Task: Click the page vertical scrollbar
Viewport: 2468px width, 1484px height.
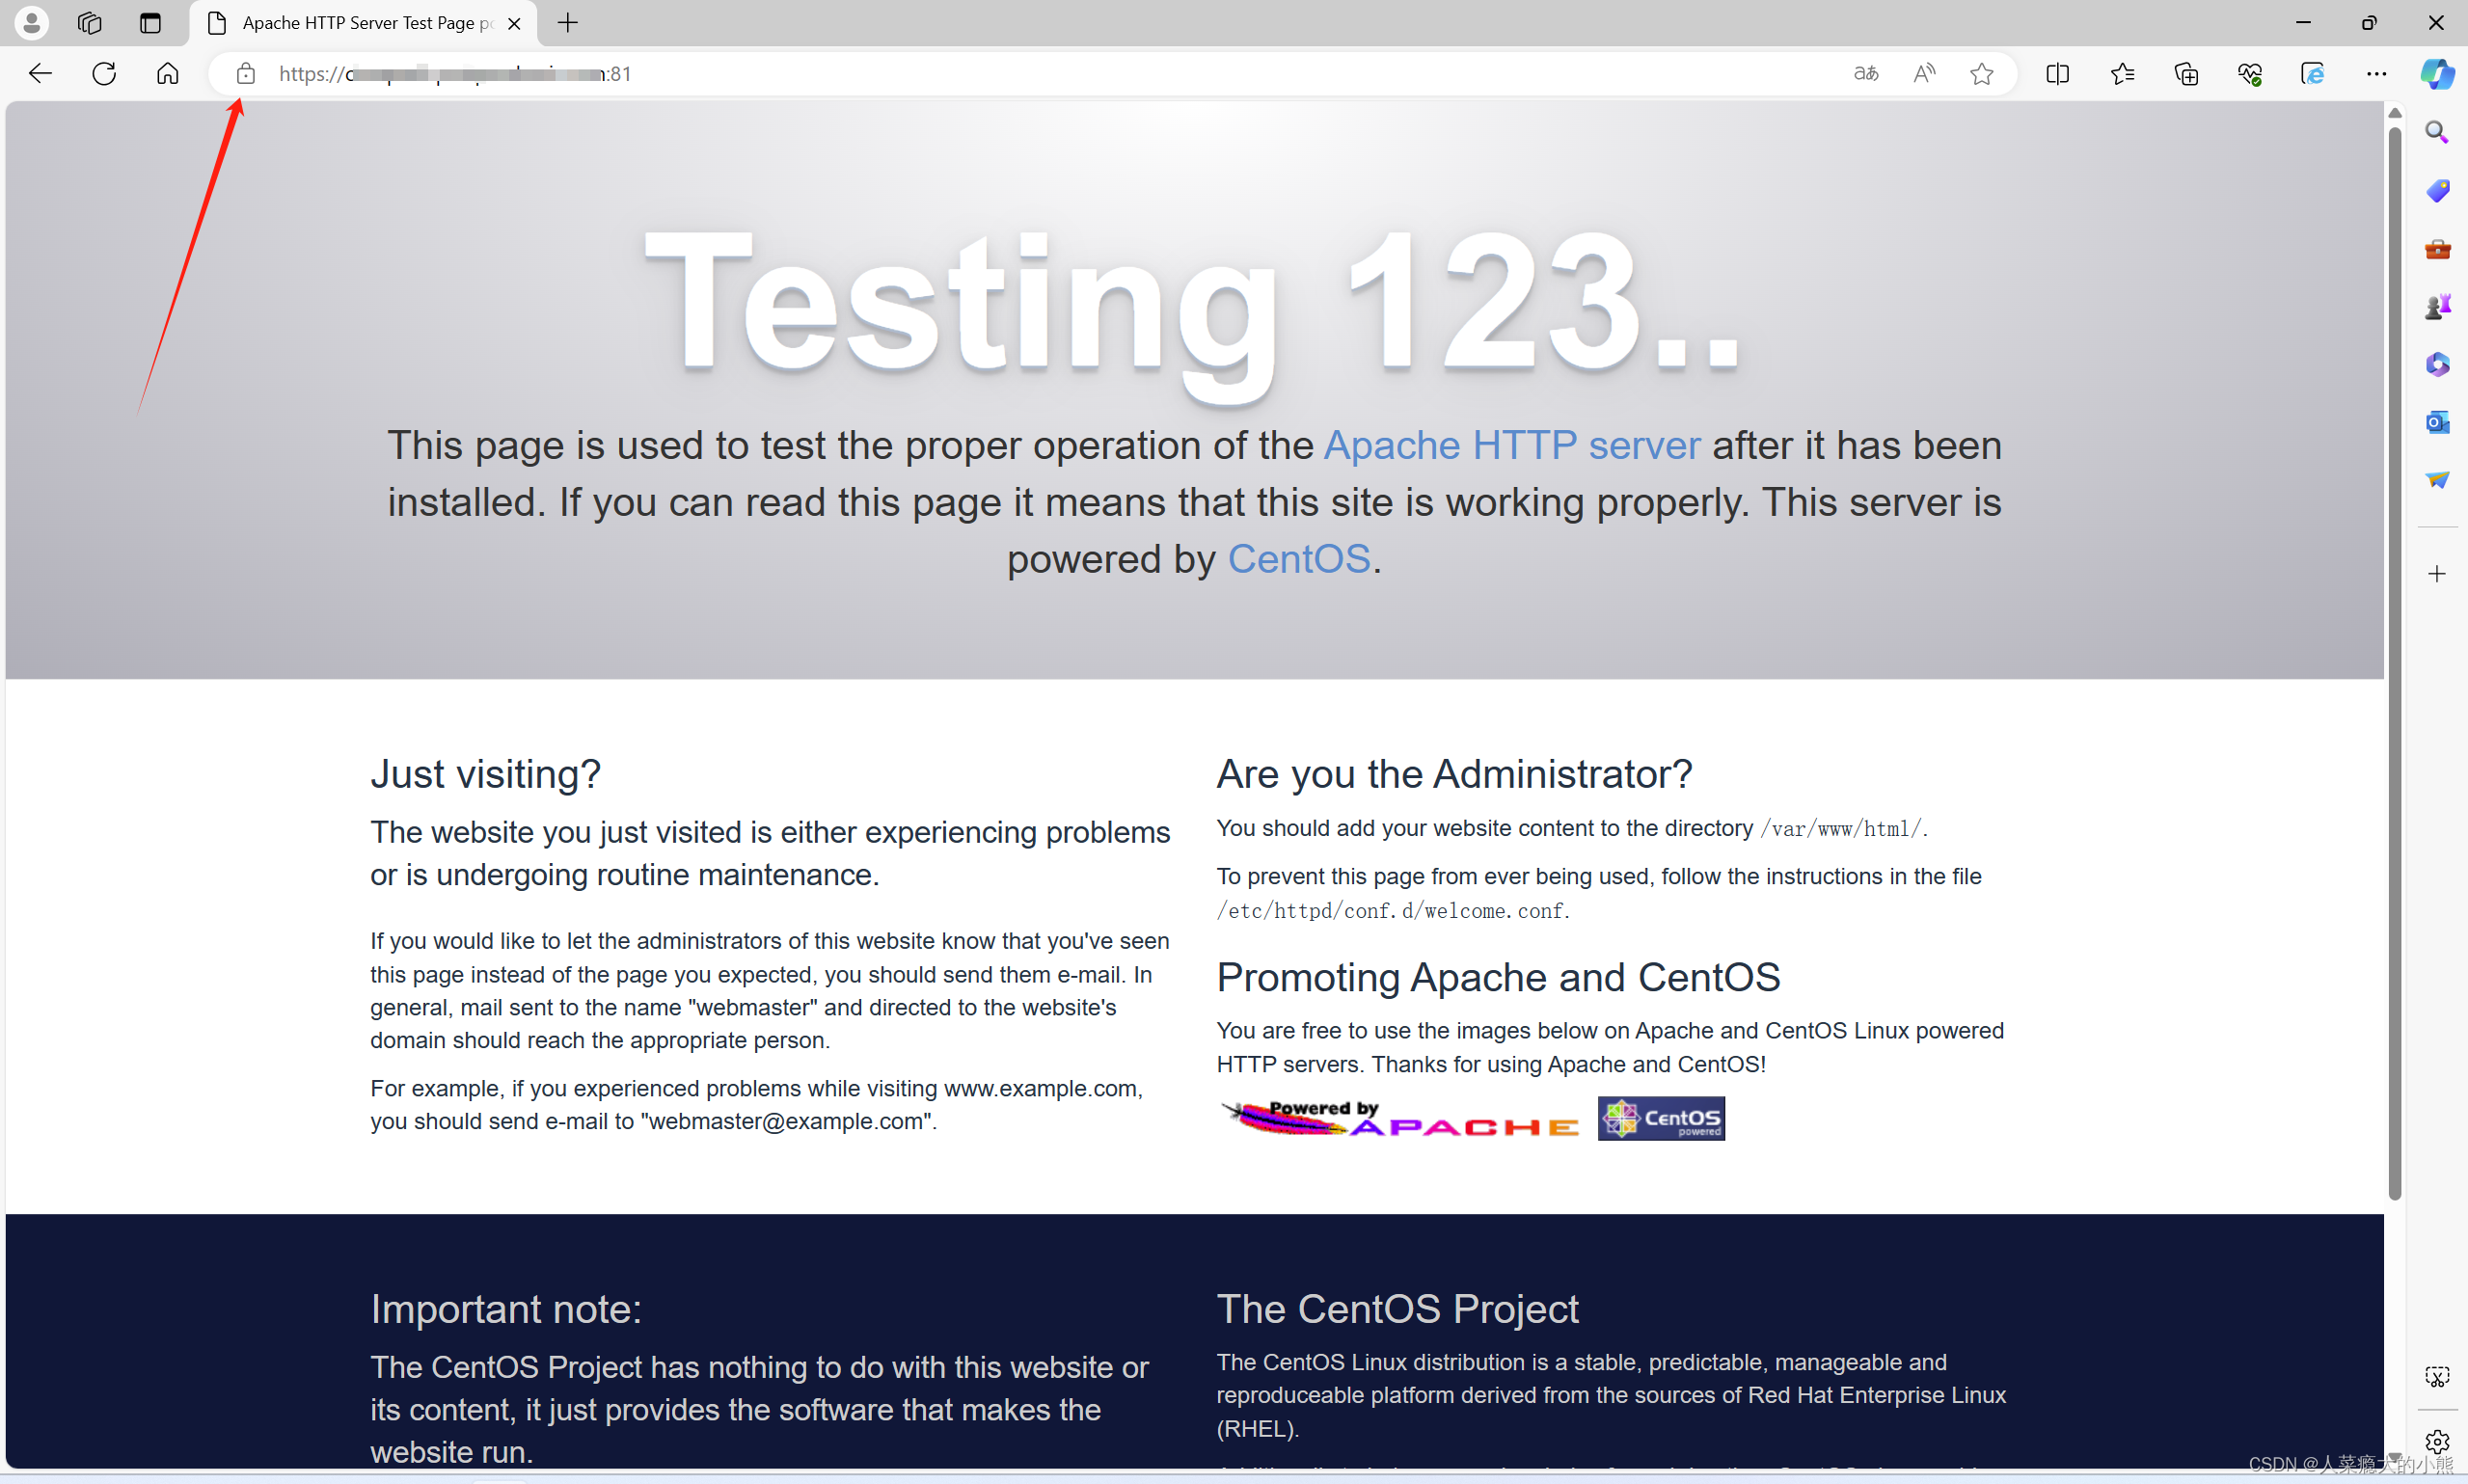Action: tap(2394, 660)
